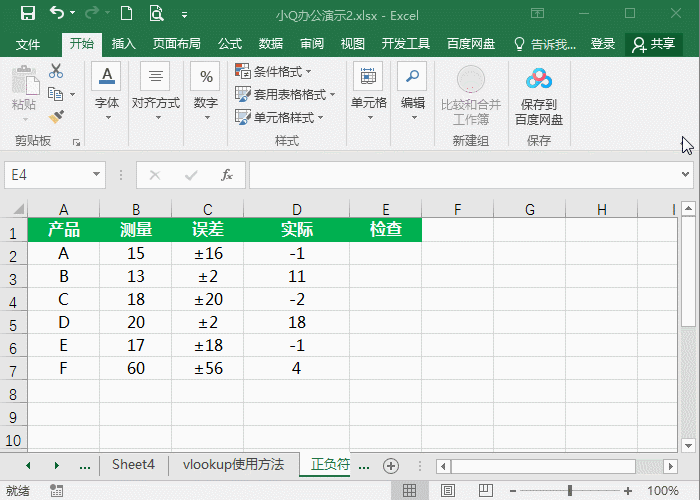Click the 登录 sign-in link

603,44
